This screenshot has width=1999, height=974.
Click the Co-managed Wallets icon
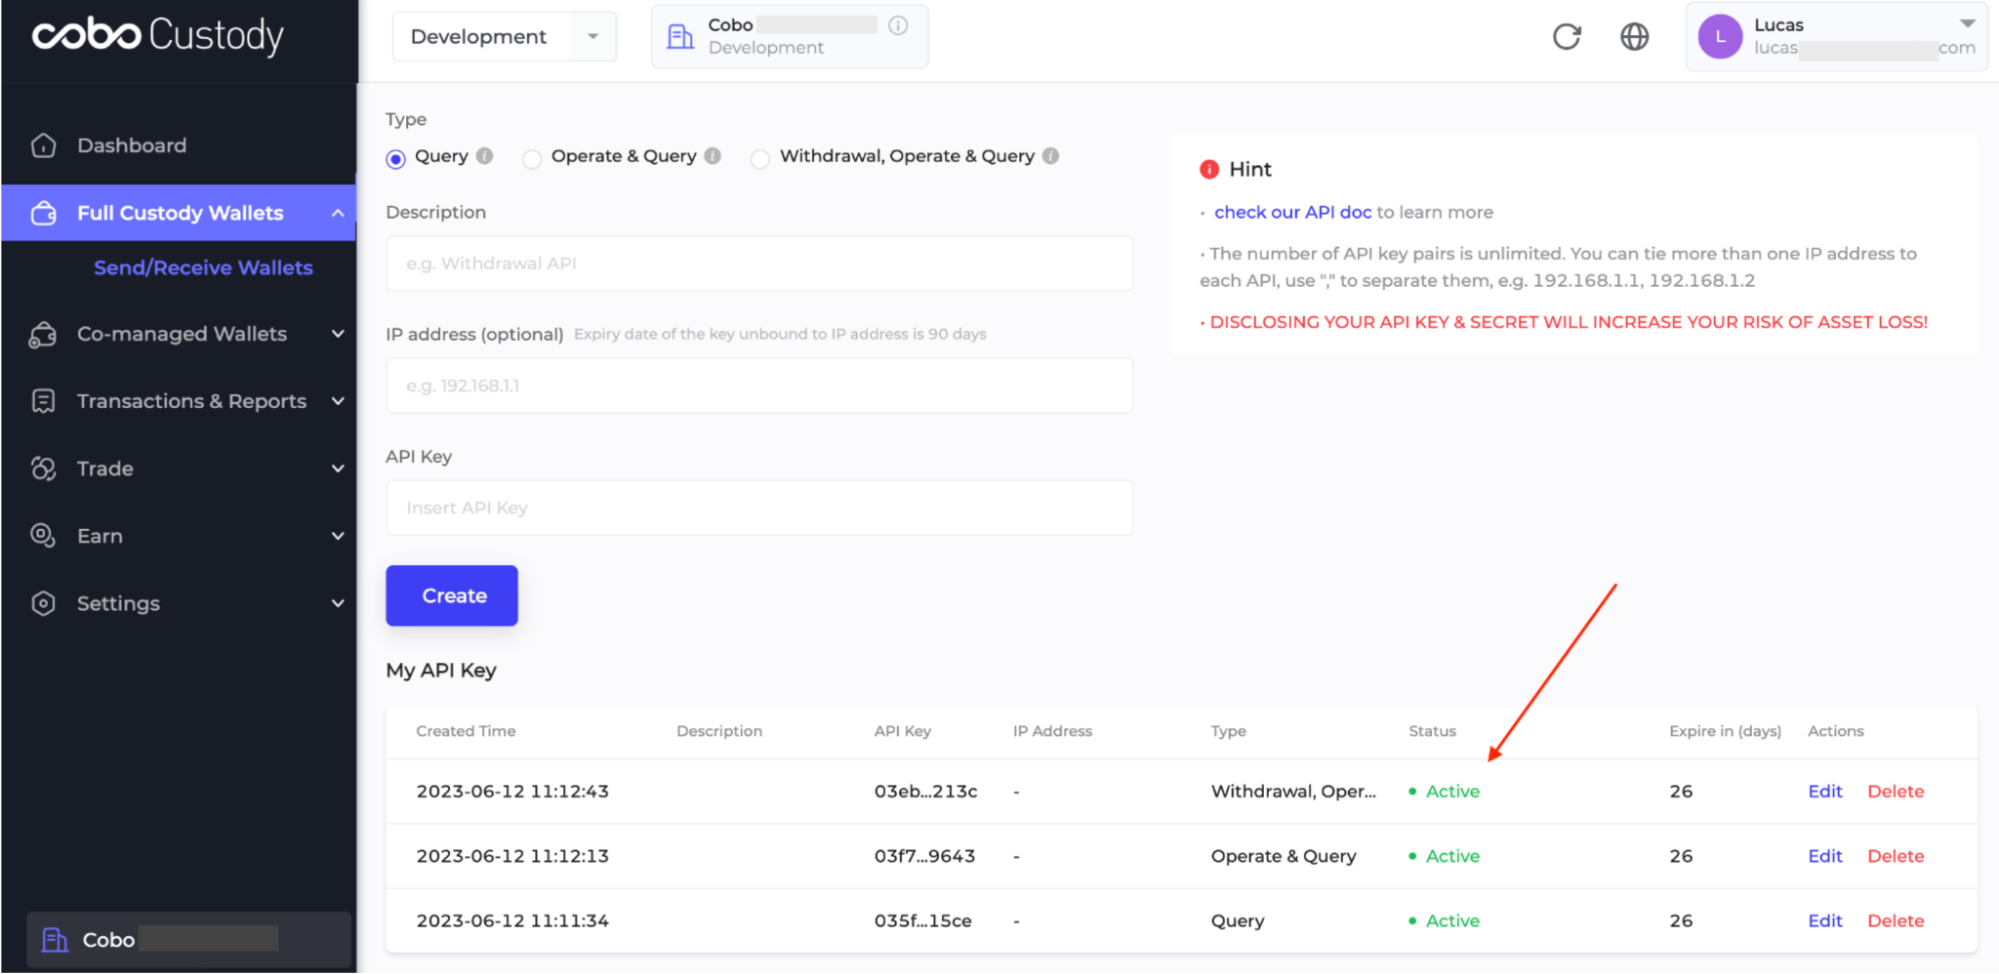tap(42, 334)
